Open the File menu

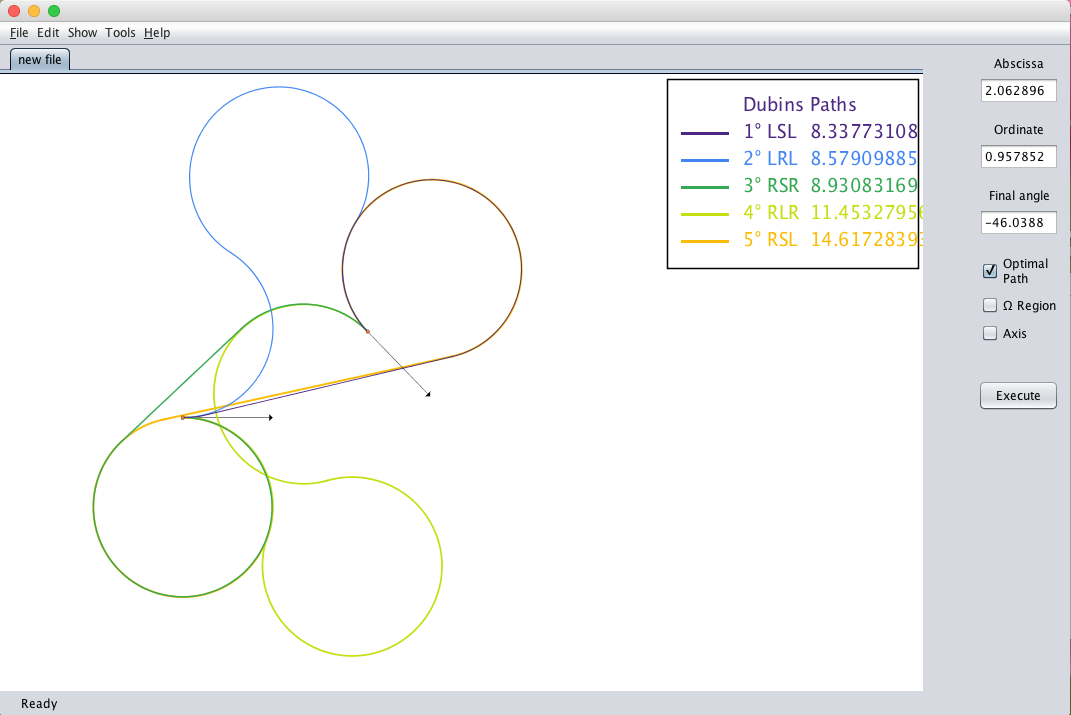coord(19,33)
